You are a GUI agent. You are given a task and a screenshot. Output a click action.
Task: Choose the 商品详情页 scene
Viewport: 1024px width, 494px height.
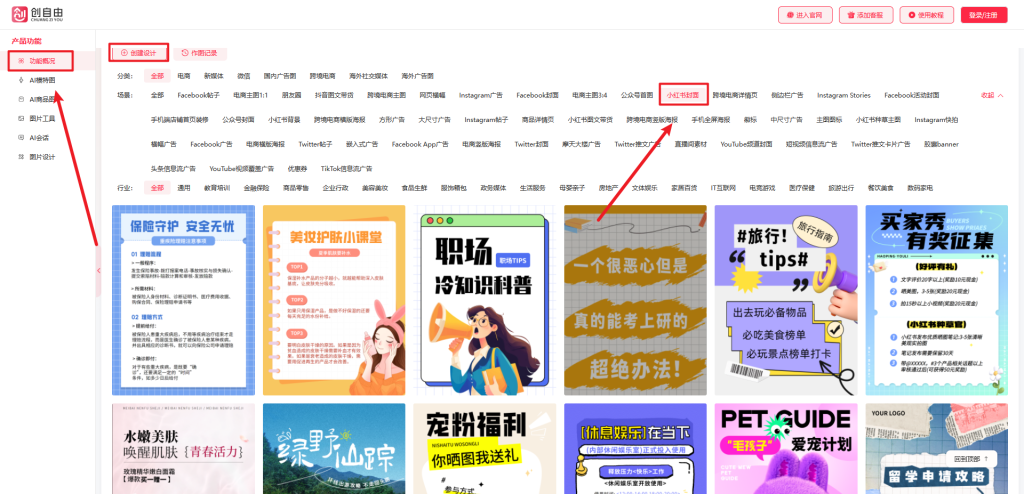tap(538, 120)
